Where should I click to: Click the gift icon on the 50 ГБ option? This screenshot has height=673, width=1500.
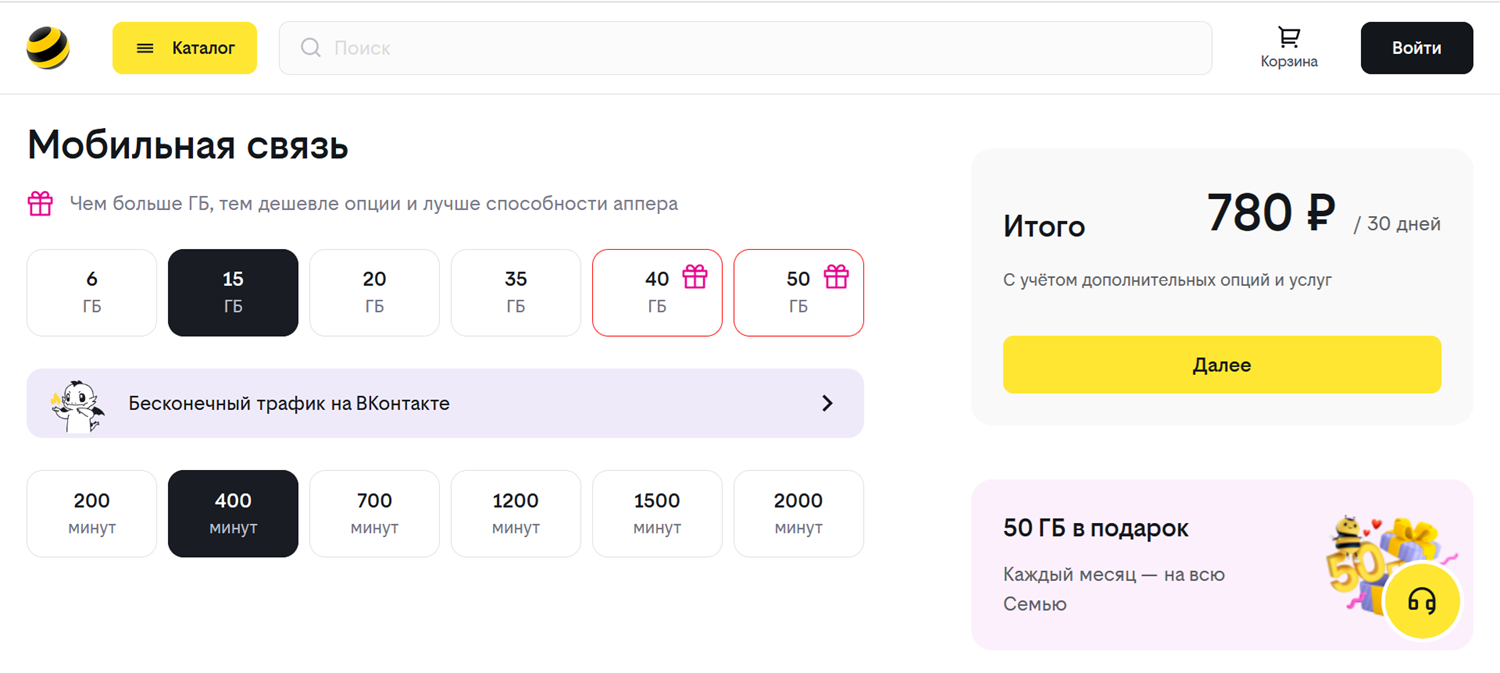pos(836,277)
